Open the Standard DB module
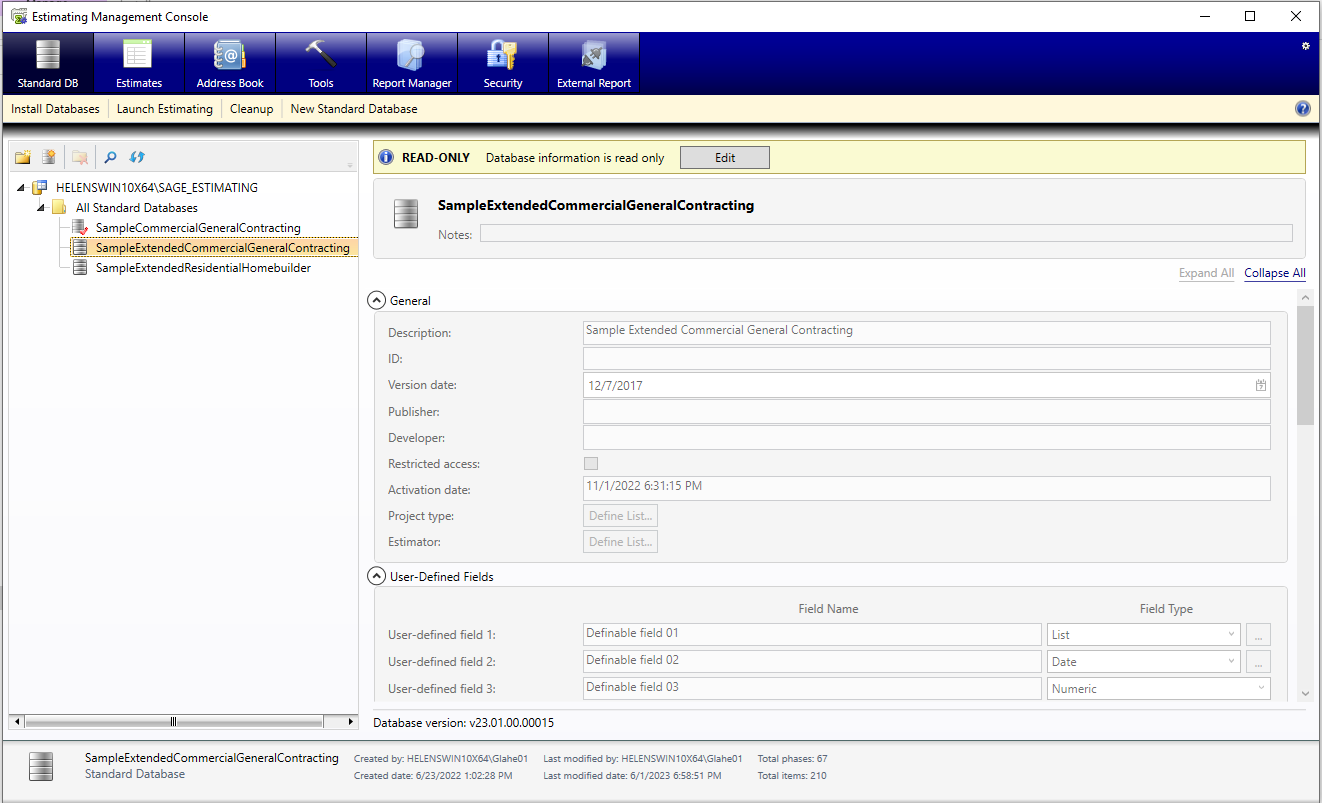 point(48,63)
